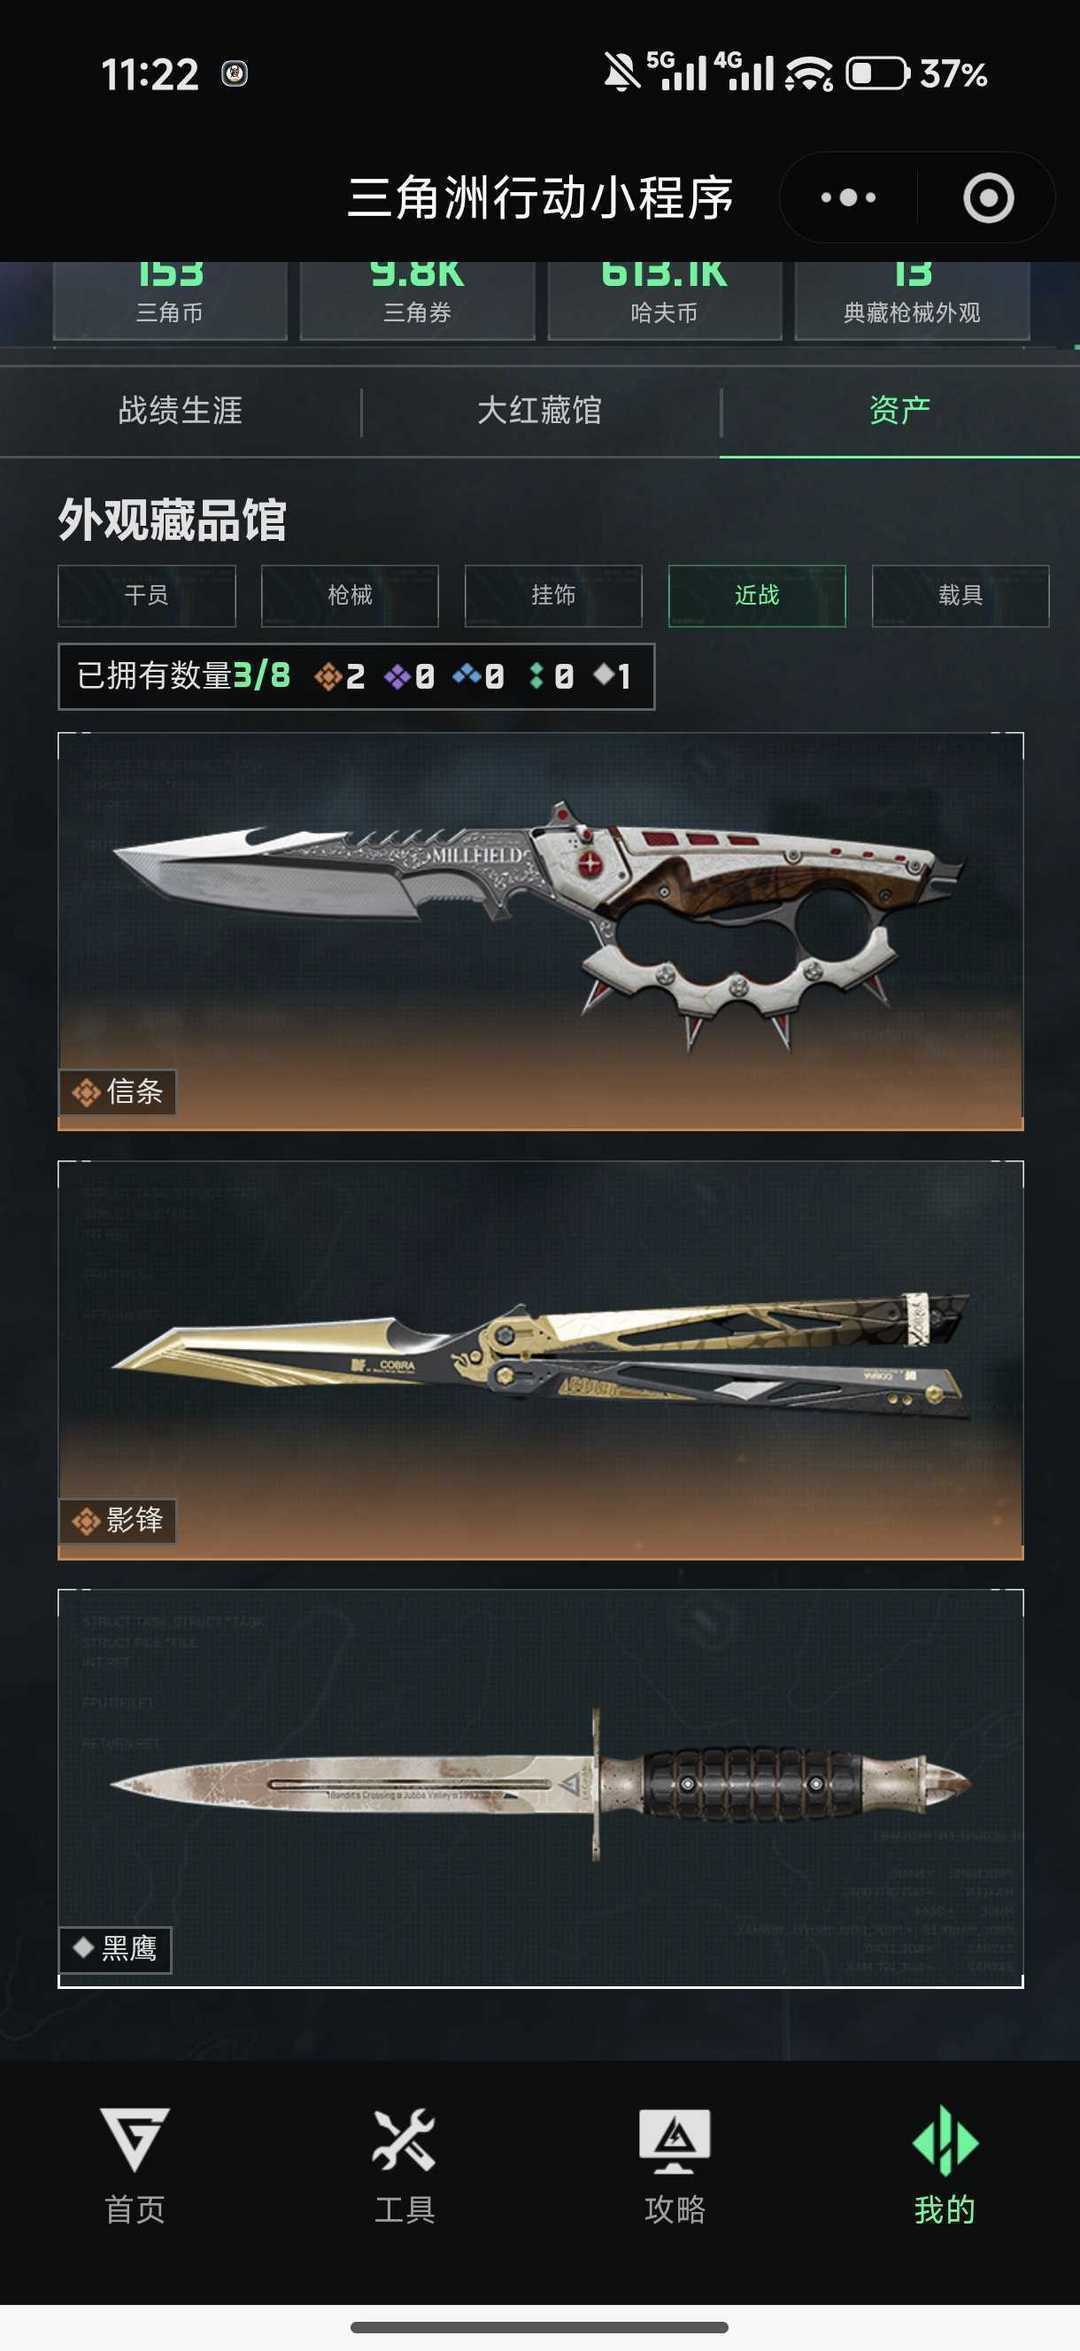
Task: Select the 我的 profile icon
Action: [x=945, y=2140]
